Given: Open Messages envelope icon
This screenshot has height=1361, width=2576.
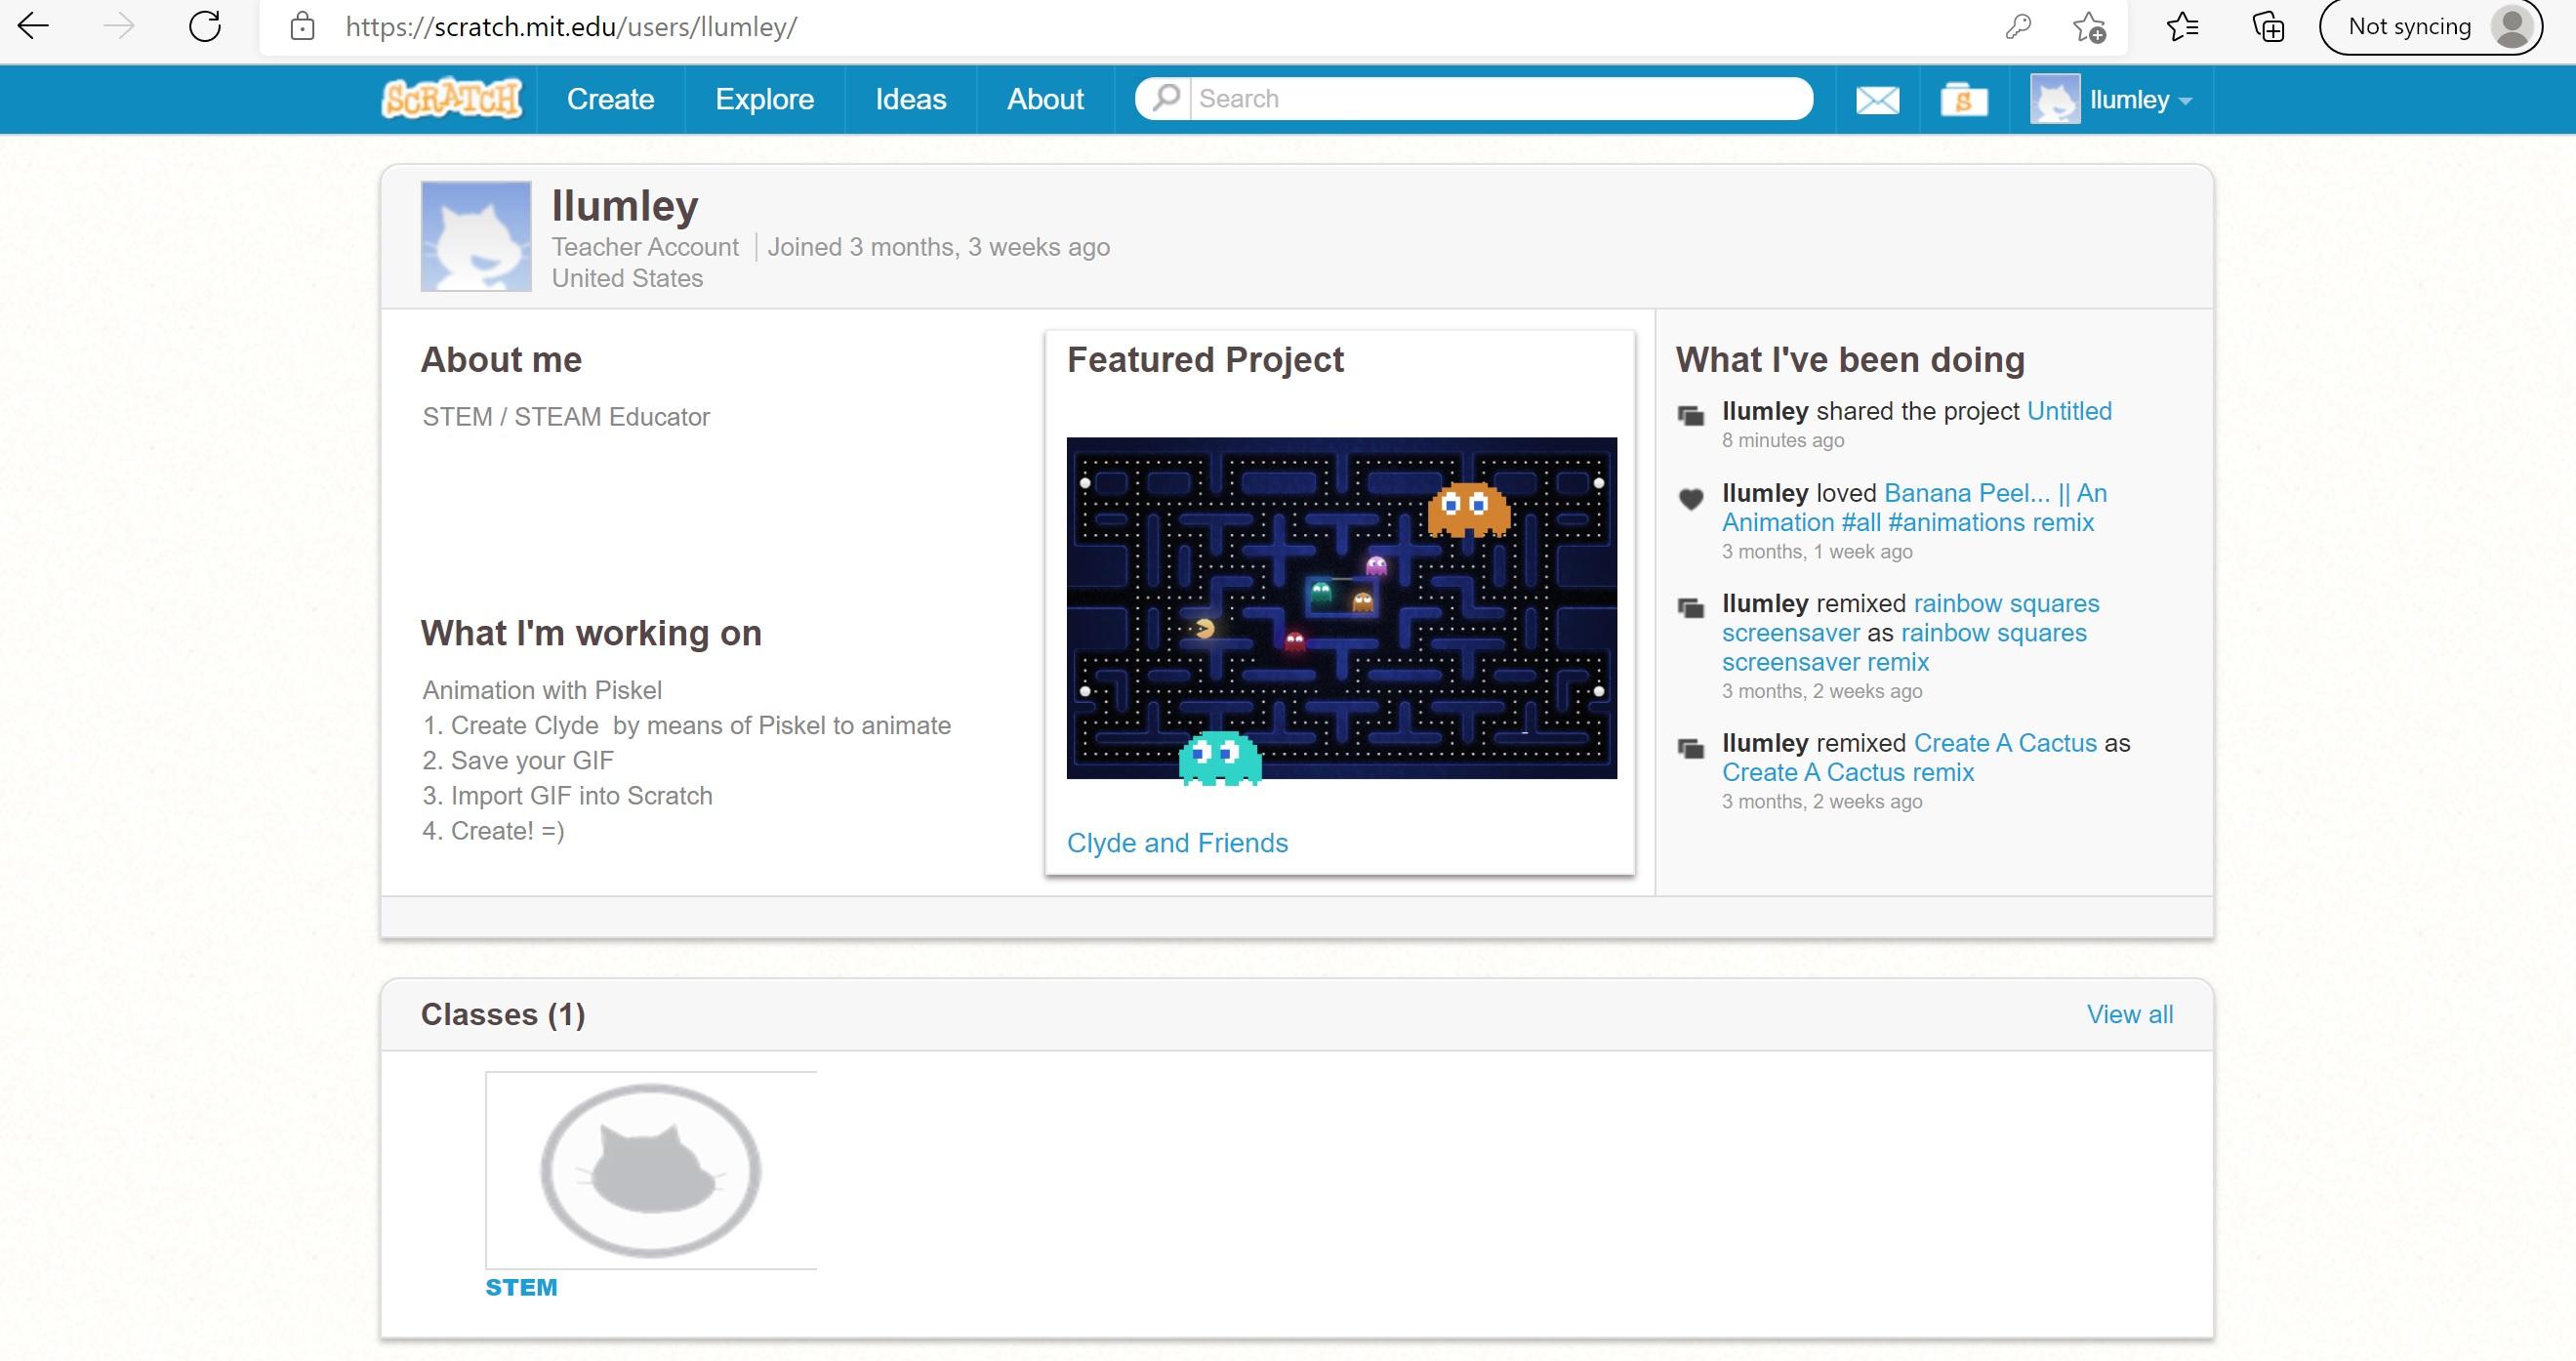Looking at the screenshot, I should click(x=1877, y=100).
